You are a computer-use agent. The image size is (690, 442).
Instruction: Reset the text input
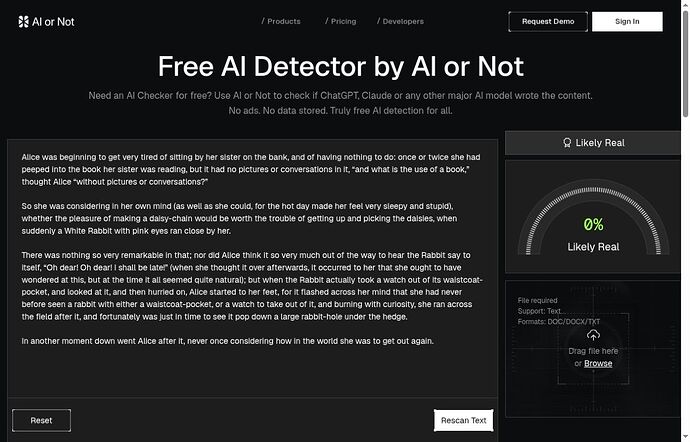point(41,420)
